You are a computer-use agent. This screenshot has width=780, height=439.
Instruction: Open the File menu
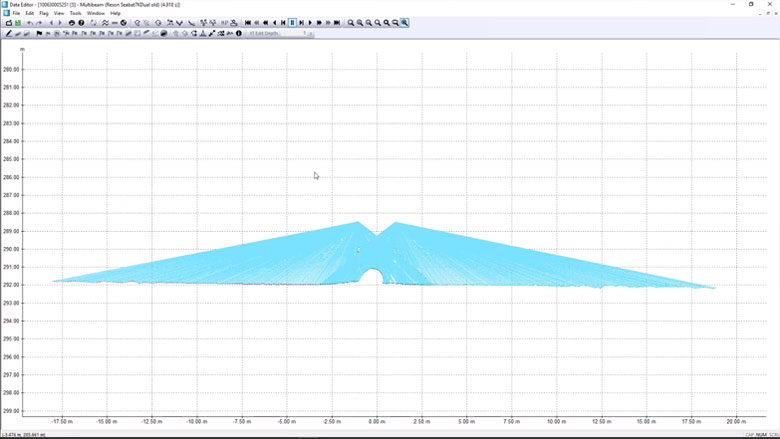(x=17, y=13)
